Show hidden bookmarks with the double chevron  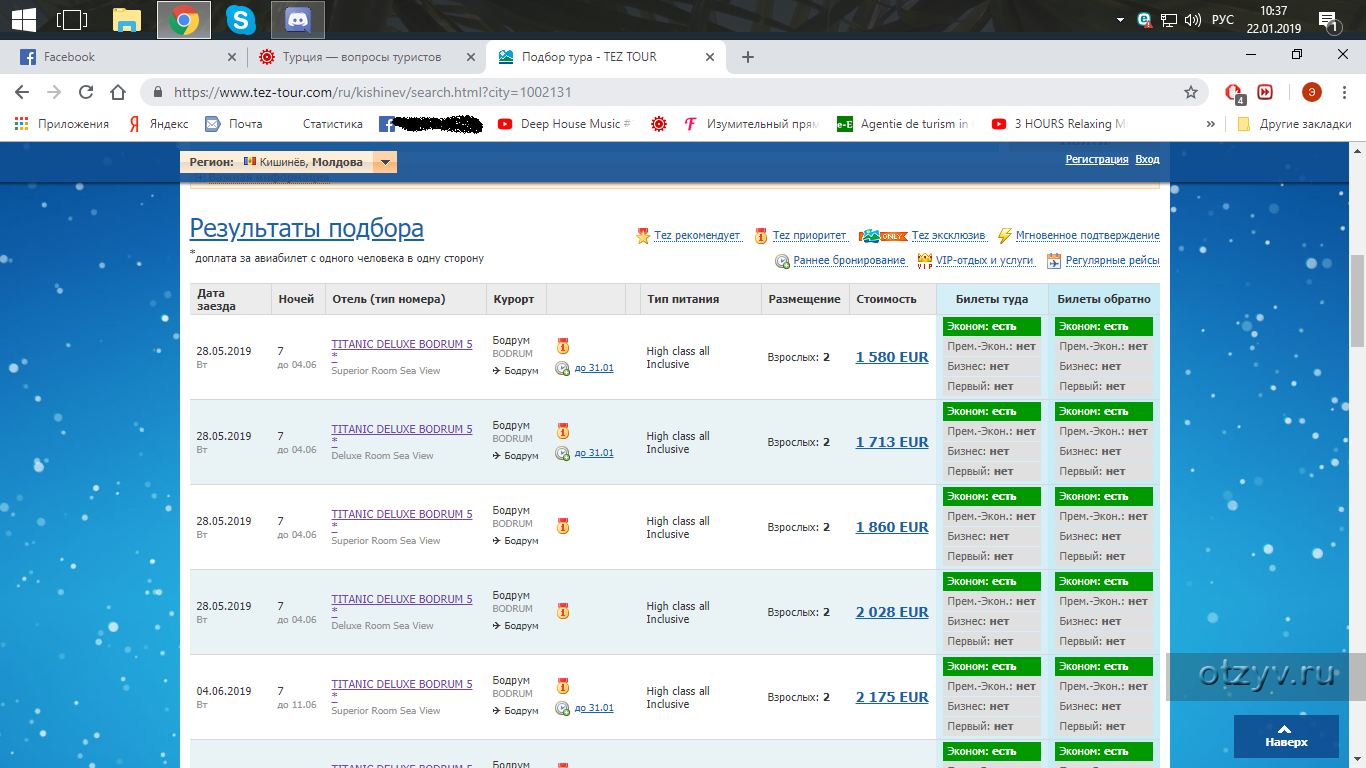1211,124
